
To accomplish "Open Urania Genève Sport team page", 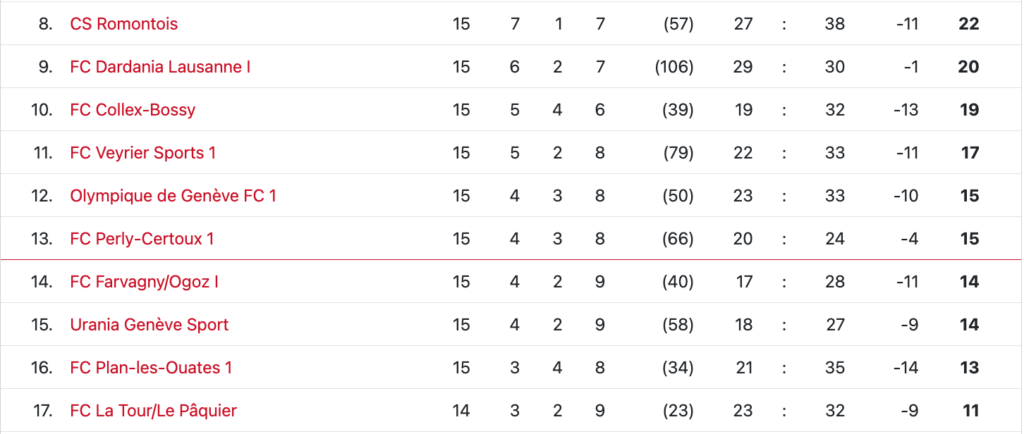I will [149, 325].
